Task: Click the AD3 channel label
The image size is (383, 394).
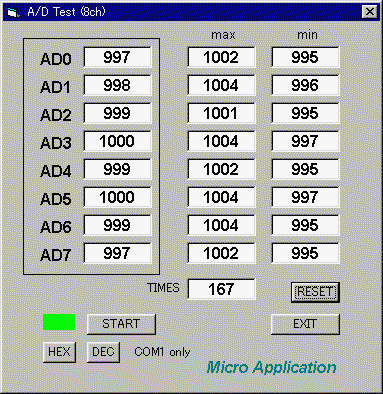Action: click(x=56, y=143)
